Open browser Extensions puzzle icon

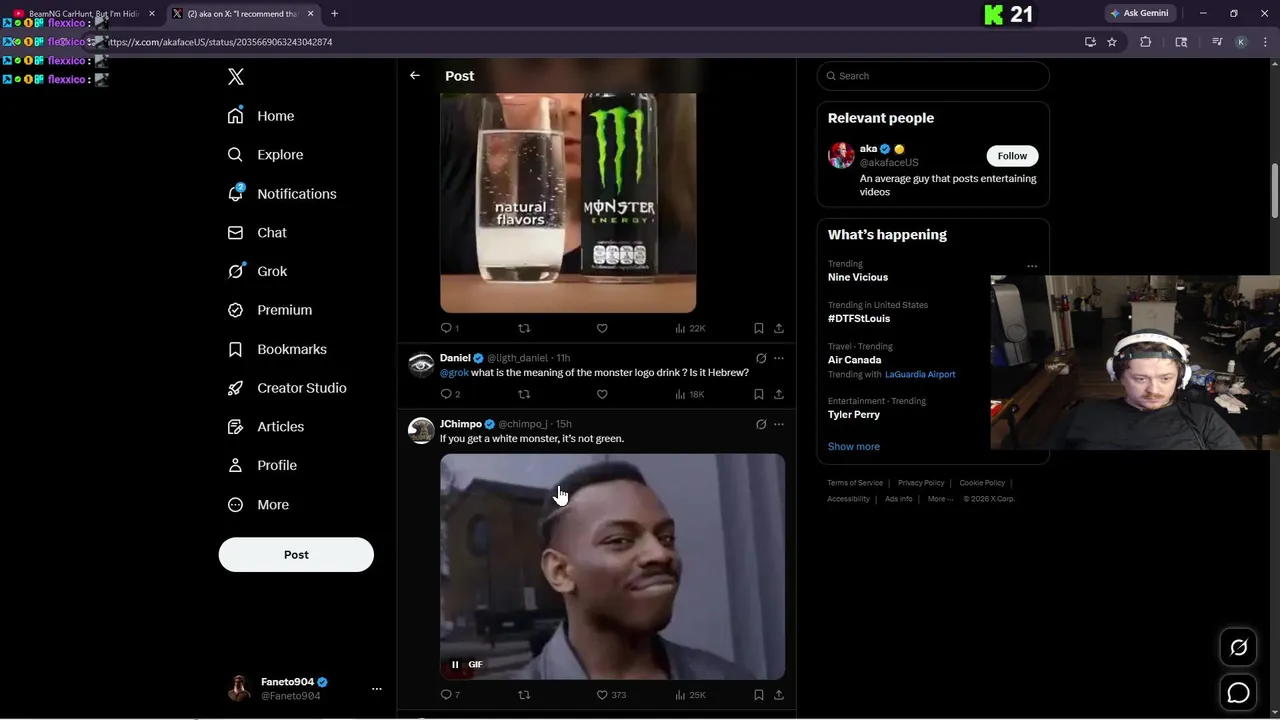[1146, 42]
